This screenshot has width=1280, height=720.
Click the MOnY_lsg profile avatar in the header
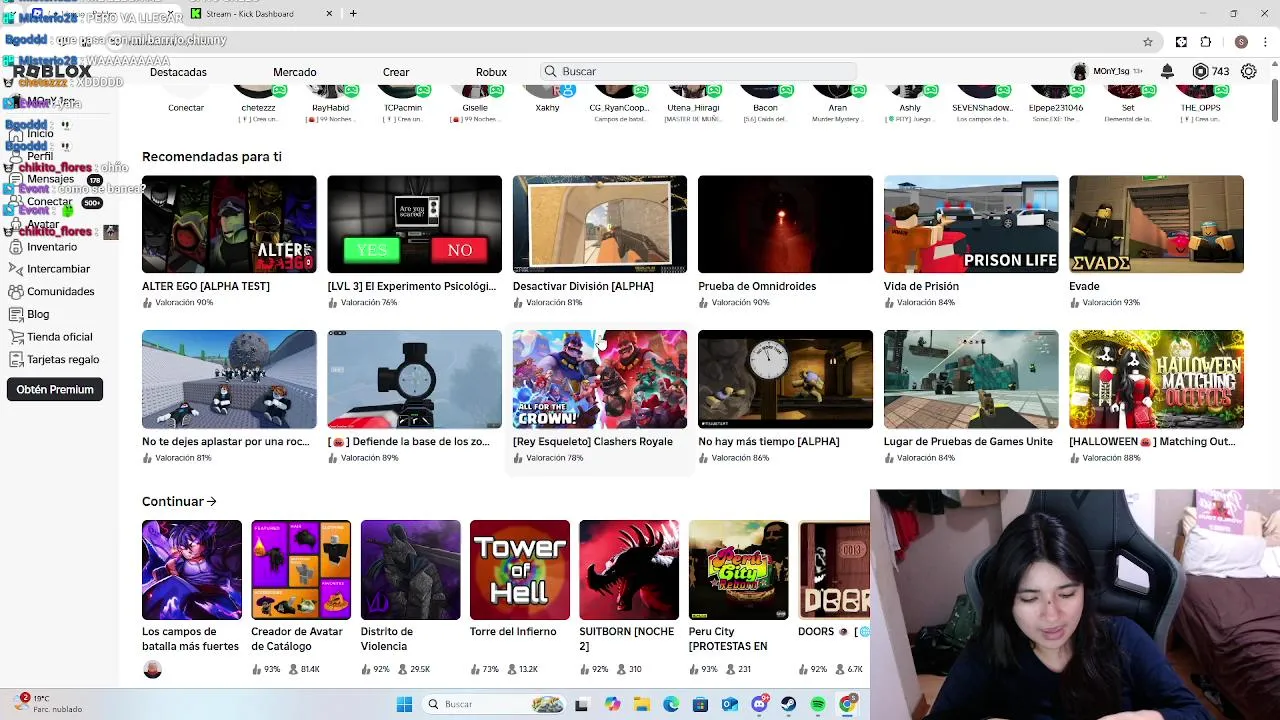tap(1079, 71)
